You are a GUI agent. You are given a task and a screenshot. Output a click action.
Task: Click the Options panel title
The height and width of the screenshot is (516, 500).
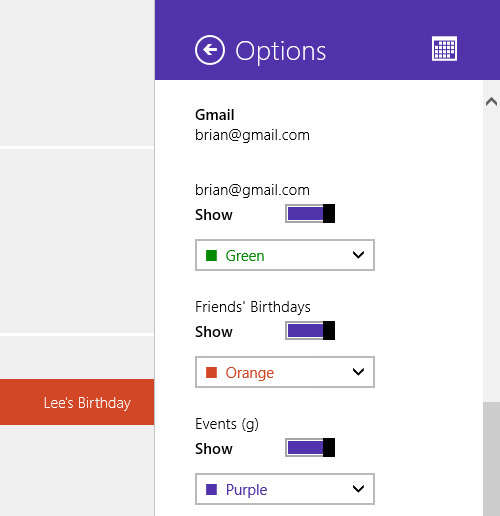pyautogui.click(x=280, y=51)
